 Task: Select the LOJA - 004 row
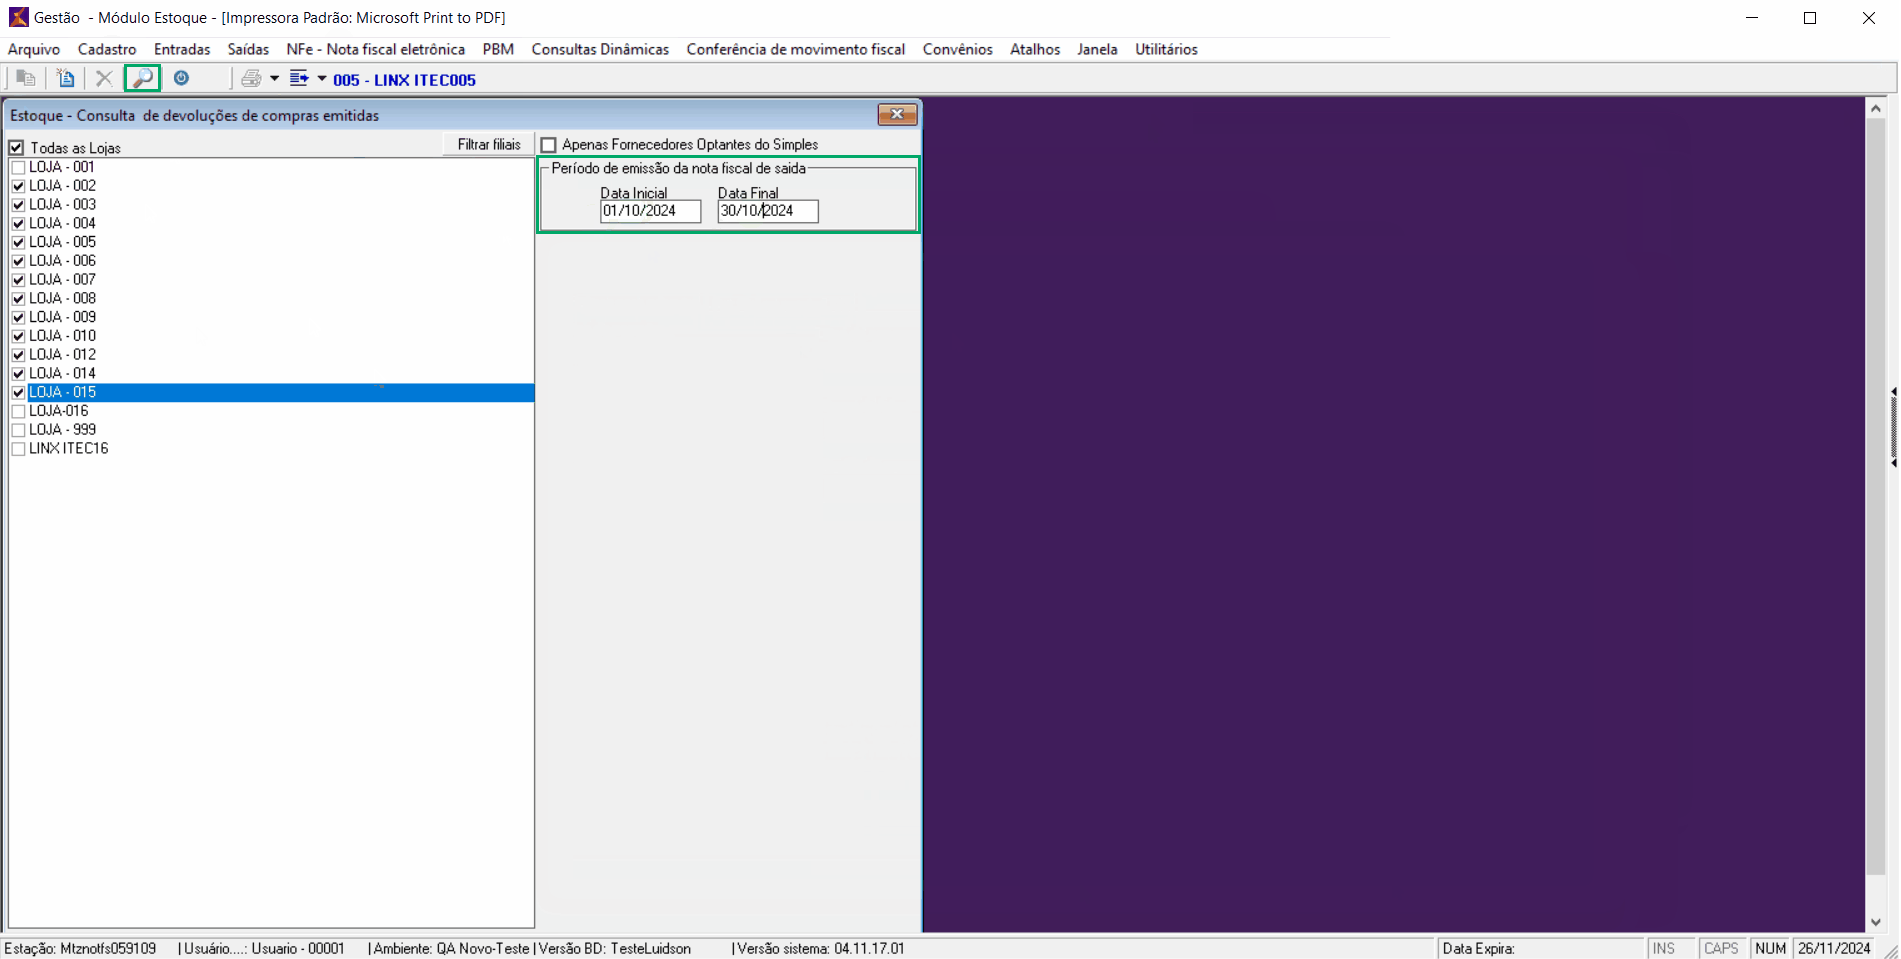tap(271, 224)
